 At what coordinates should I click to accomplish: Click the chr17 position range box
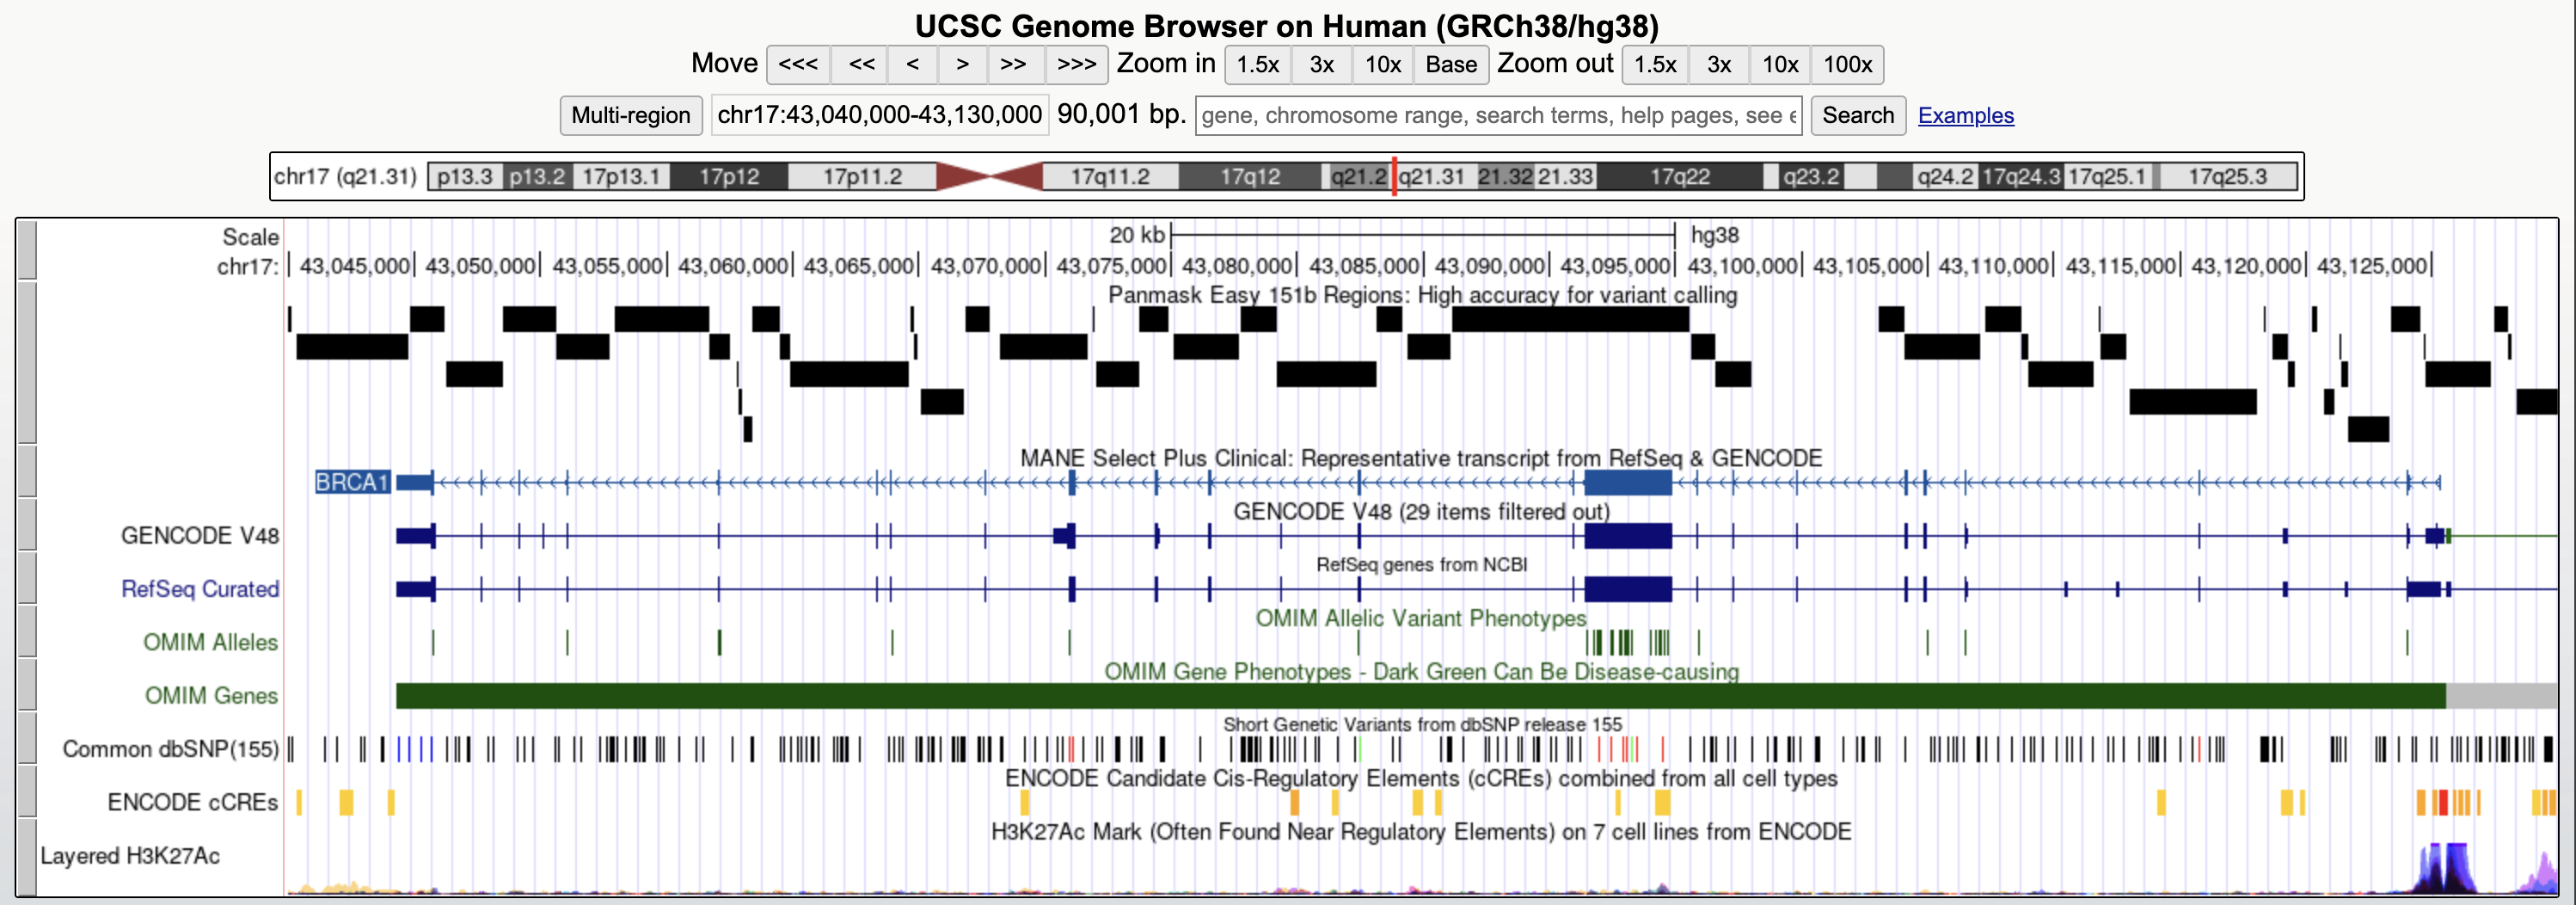pos(879,115)
